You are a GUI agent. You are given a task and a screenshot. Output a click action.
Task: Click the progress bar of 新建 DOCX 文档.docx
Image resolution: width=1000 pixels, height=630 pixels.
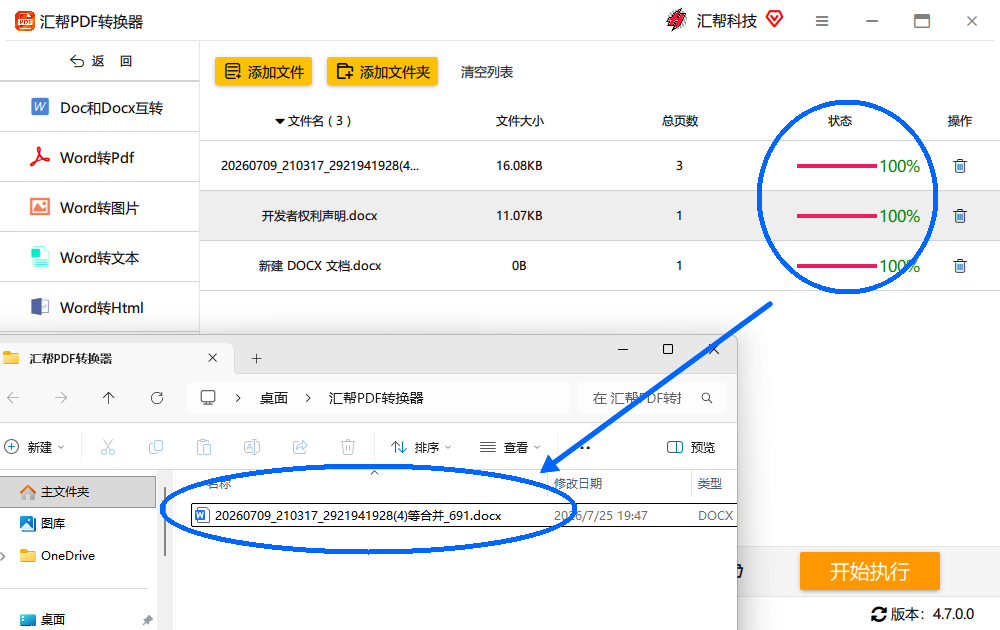click(x=836, y=266)
